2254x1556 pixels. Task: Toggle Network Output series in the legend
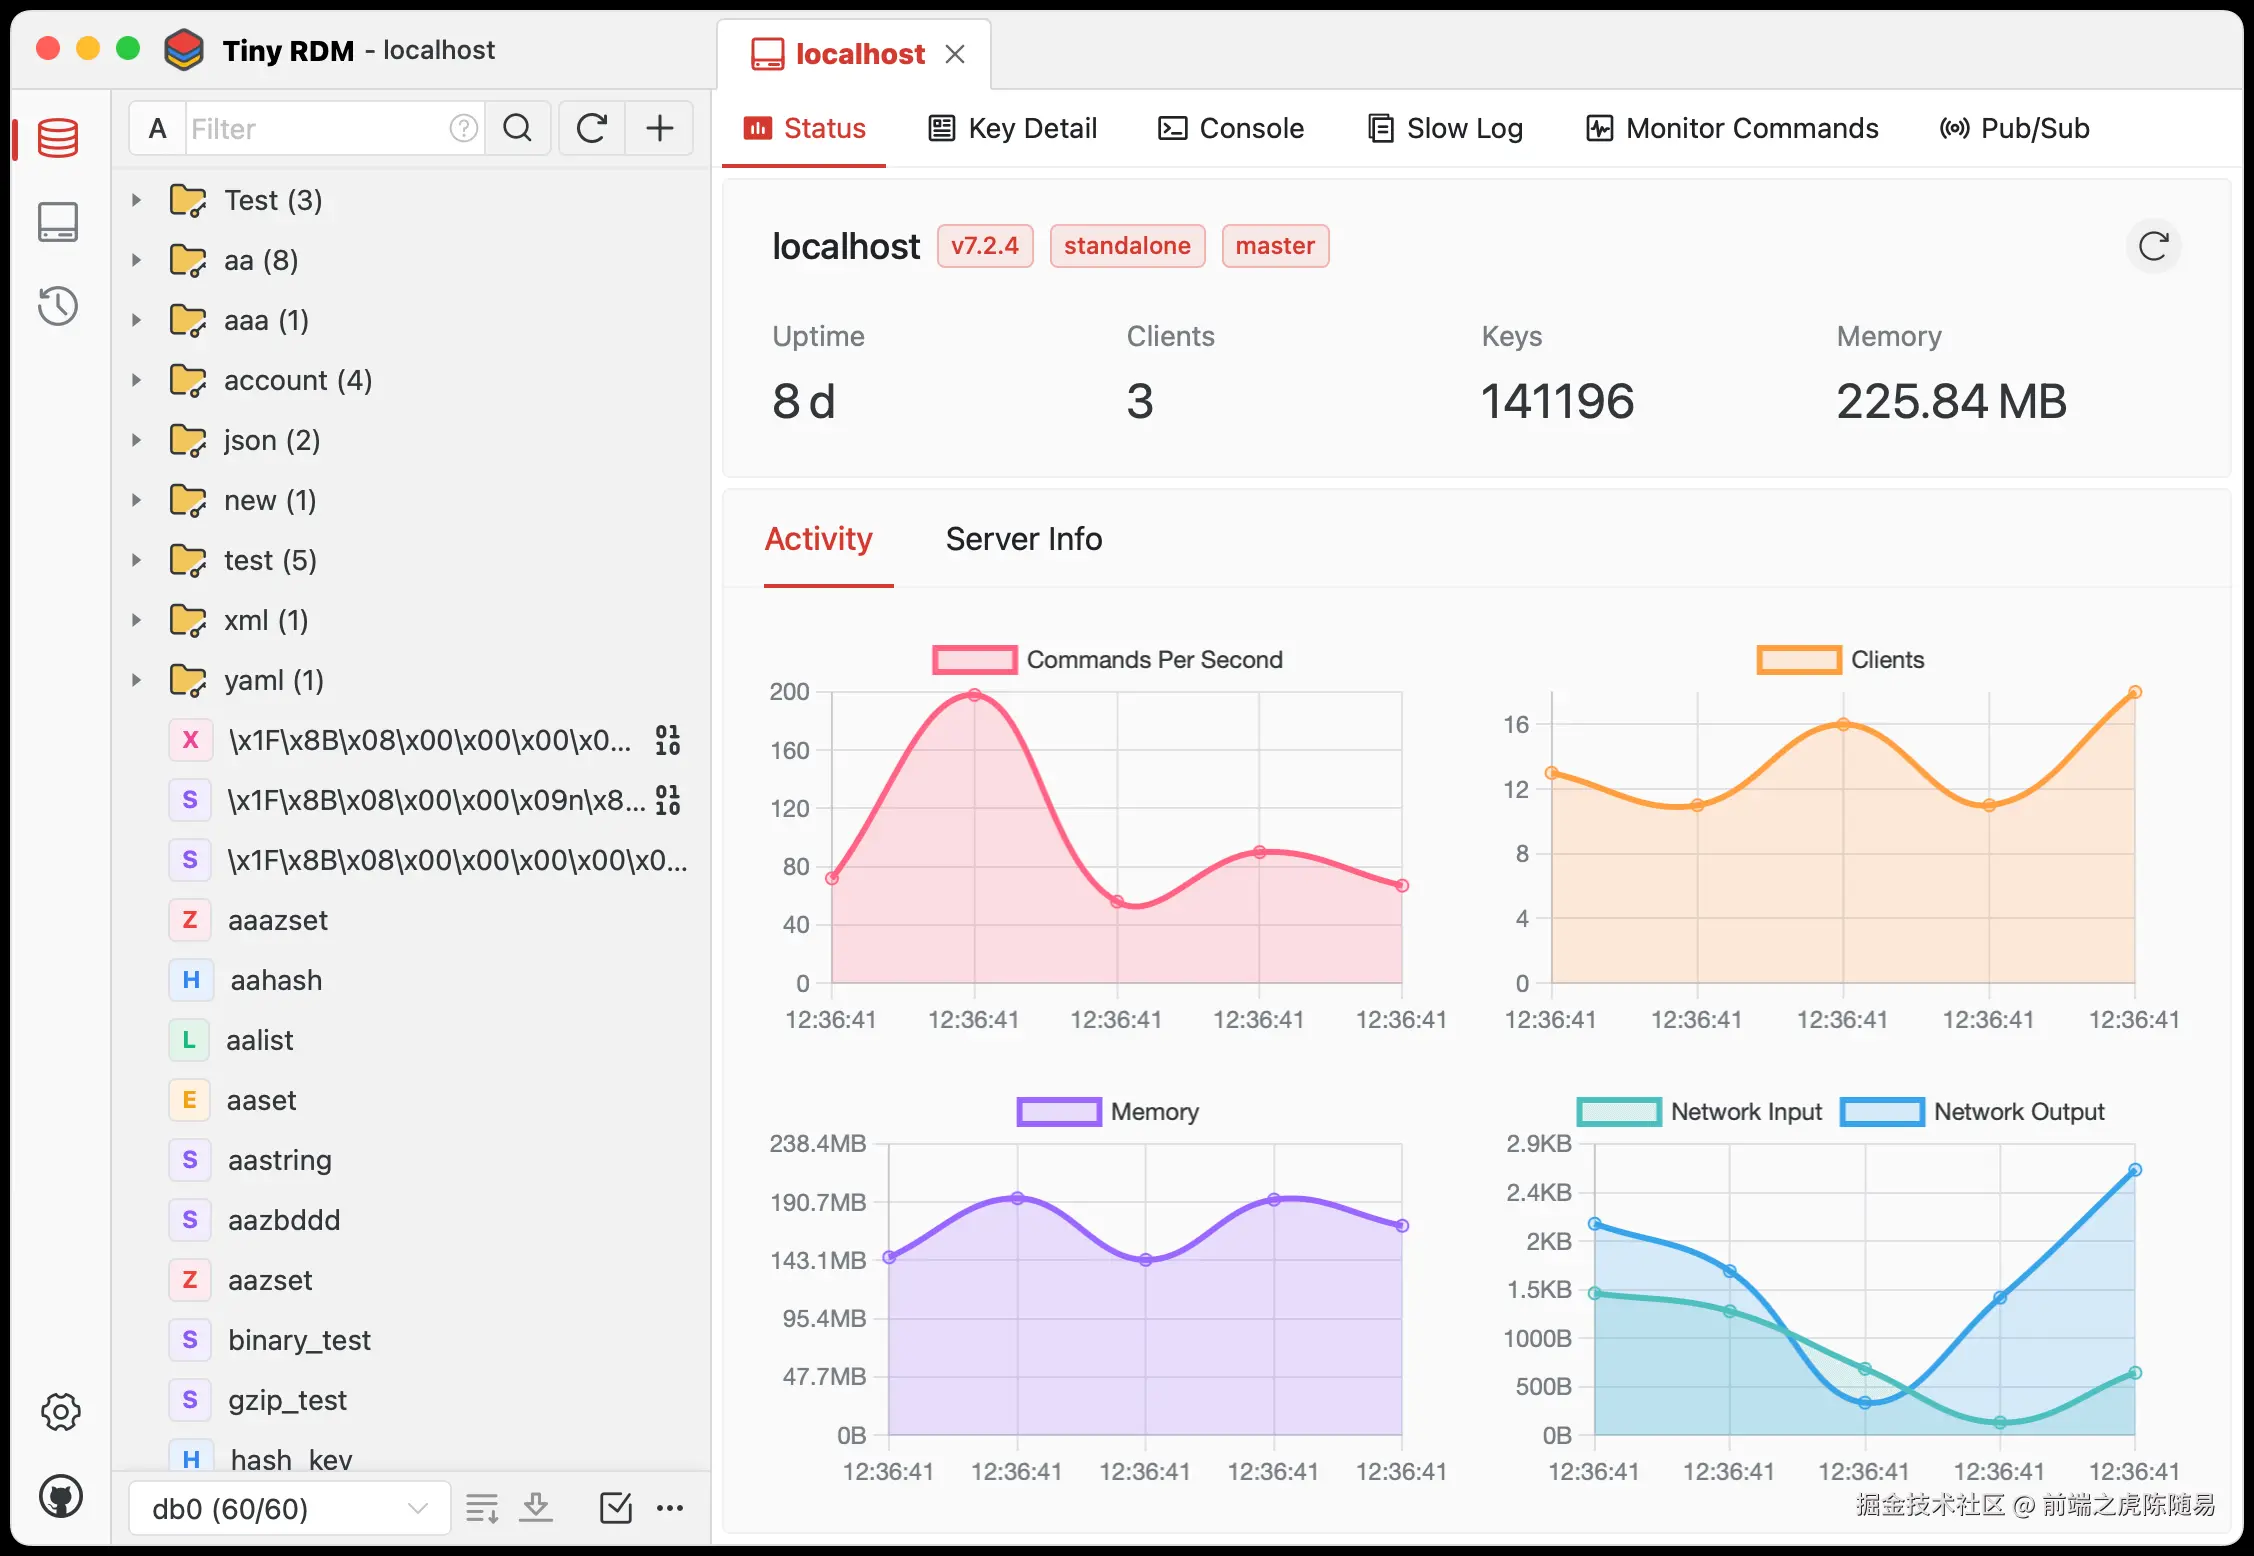point(1882,1112)
